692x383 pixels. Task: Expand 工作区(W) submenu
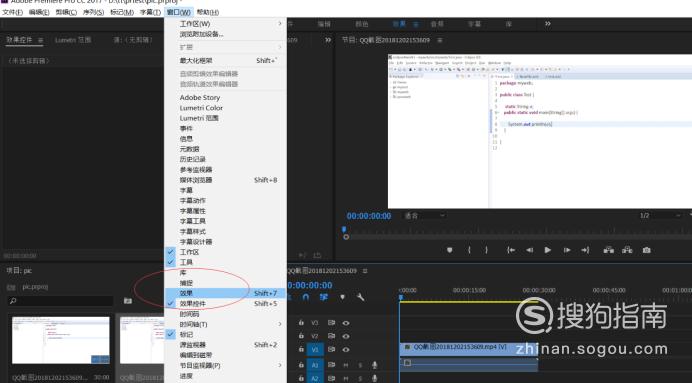[225, 23]
